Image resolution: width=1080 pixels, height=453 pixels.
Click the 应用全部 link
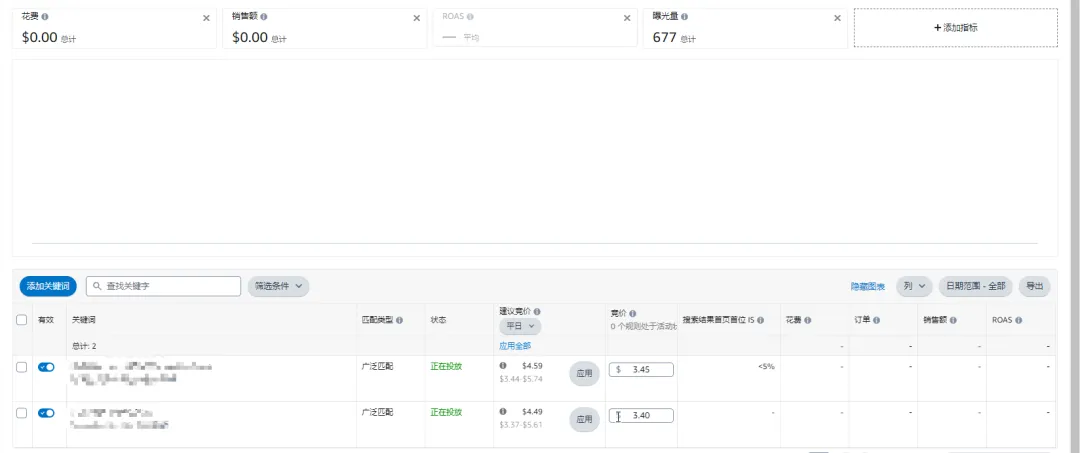[515, 346]
